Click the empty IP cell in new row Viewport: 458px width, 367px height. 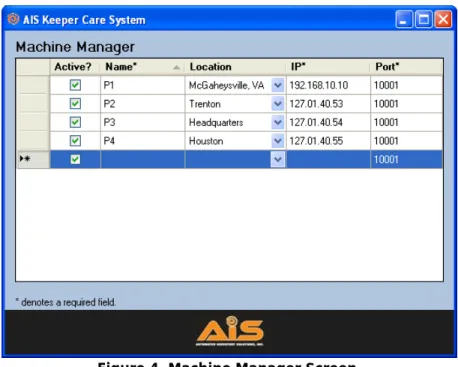(328, 159)
